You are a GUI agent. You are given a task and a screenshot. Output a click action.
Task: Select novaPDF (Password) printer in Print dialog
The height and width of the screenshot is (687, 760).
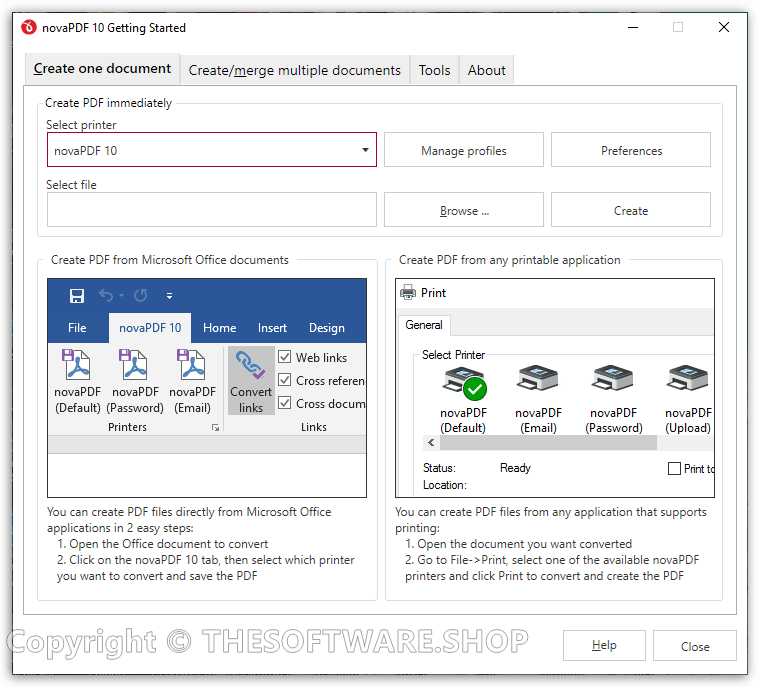click(x=613, y=400)
